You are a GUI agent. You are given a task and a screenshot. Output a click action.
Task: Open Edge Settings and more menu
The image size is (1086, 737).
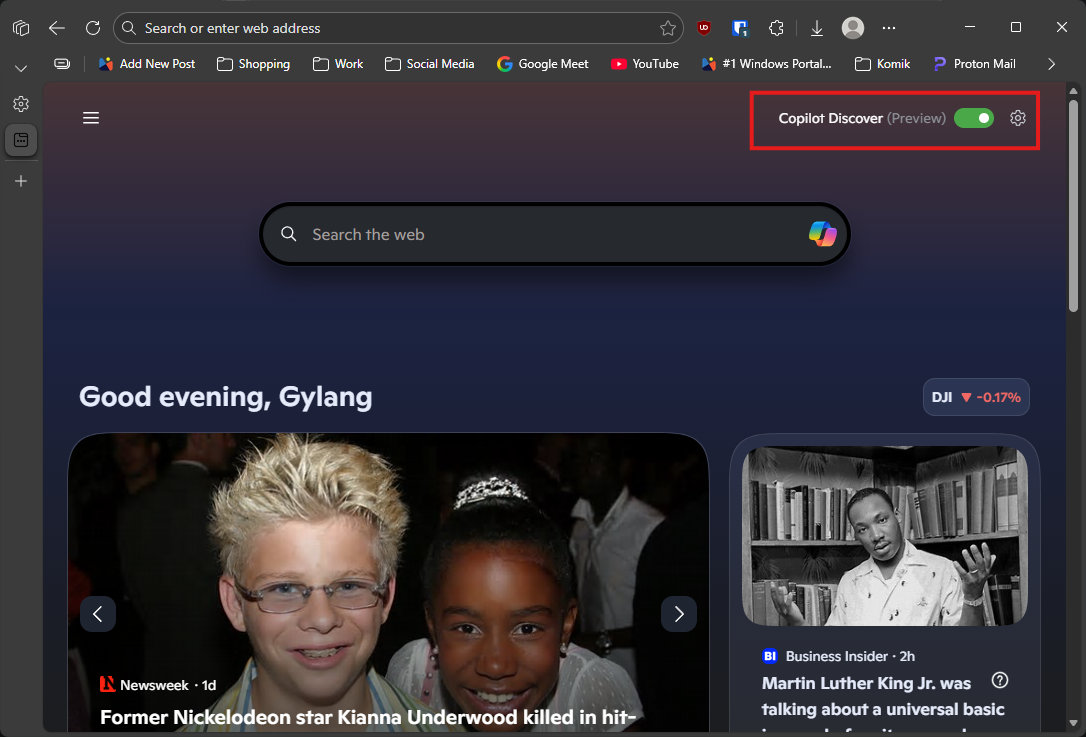889,28
